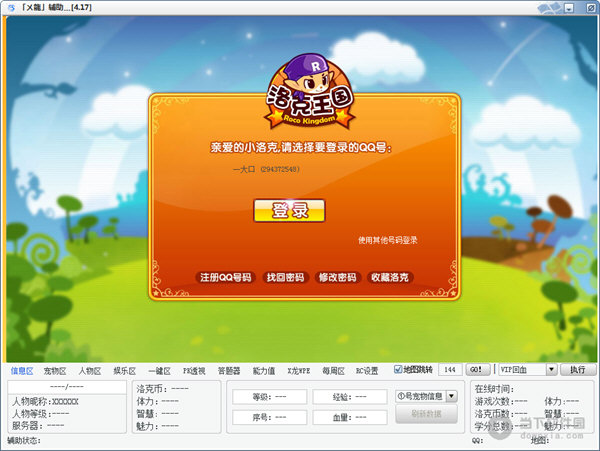Open the 人物区 tab
The height and width of the screenshot is (451, 600).
90,371
